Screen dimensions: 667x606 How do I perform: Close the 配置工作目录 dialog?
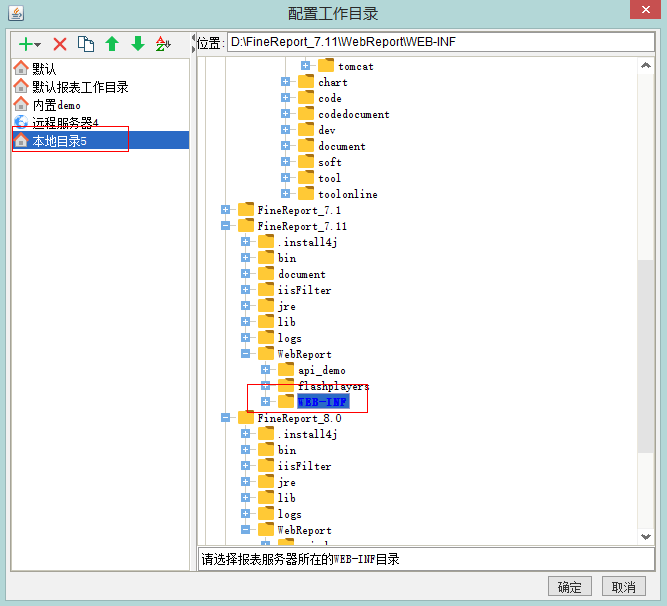[645, 9]
